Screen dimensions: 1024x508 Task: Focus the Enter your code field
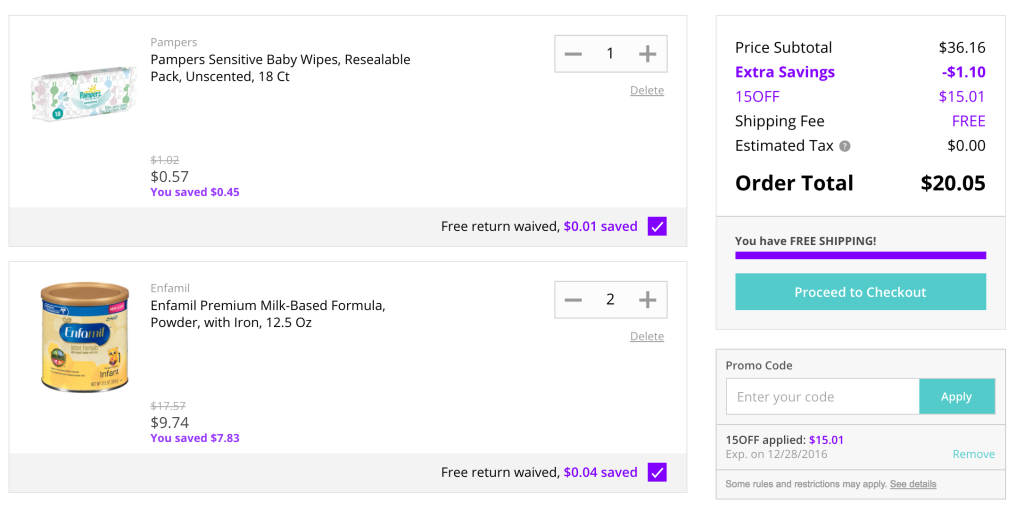823,396
